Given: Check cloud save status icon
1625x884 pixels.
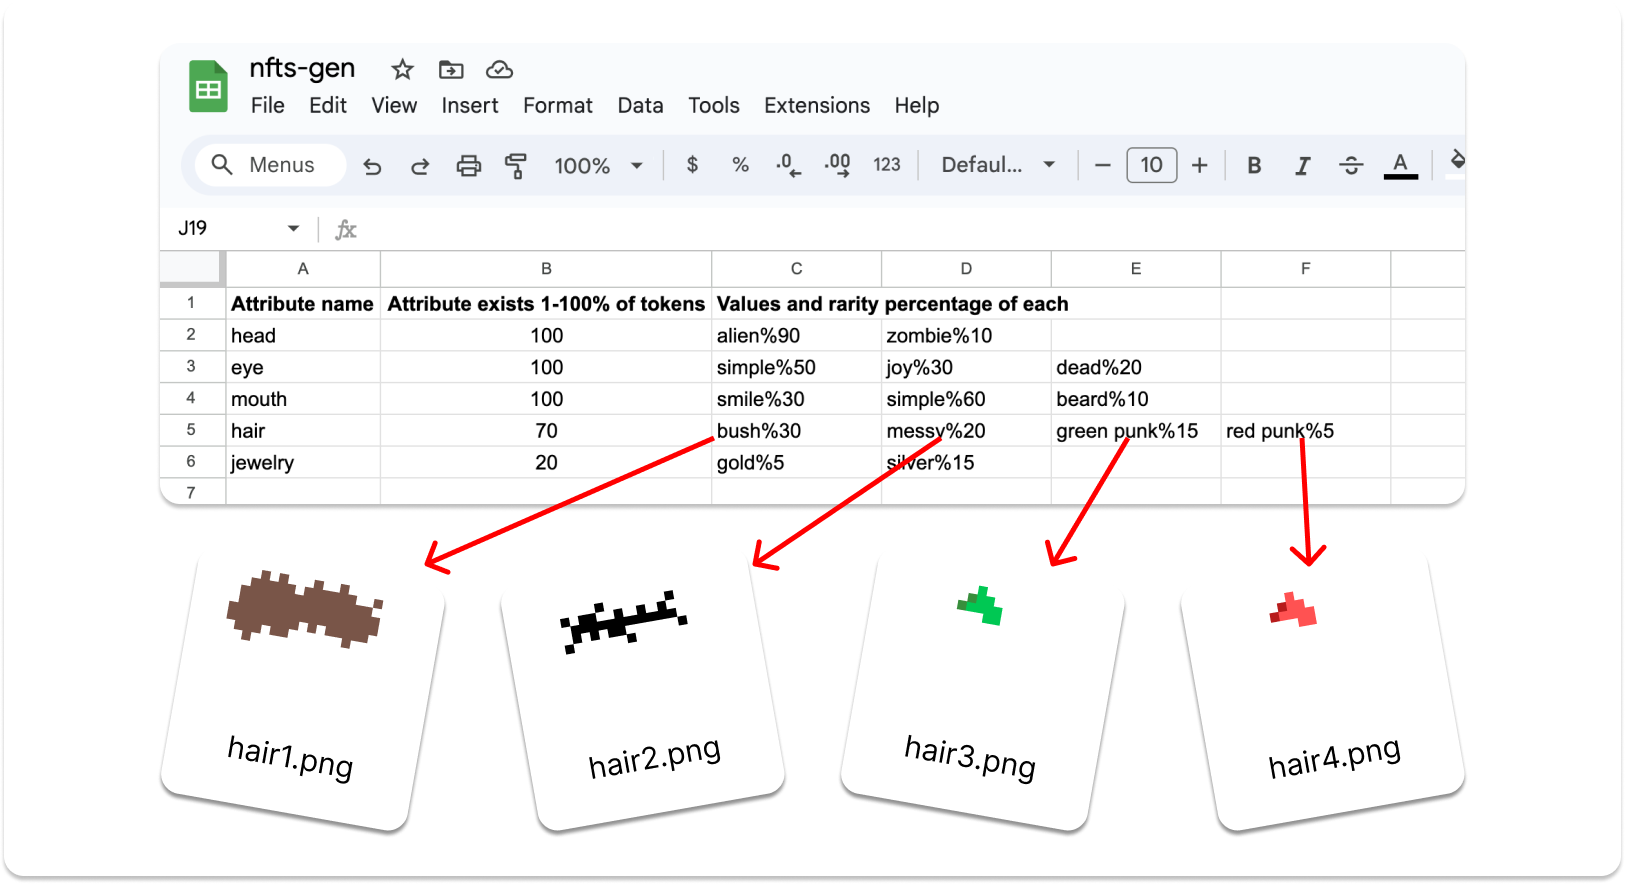Looking at the screenshot, I should [499, 69].
